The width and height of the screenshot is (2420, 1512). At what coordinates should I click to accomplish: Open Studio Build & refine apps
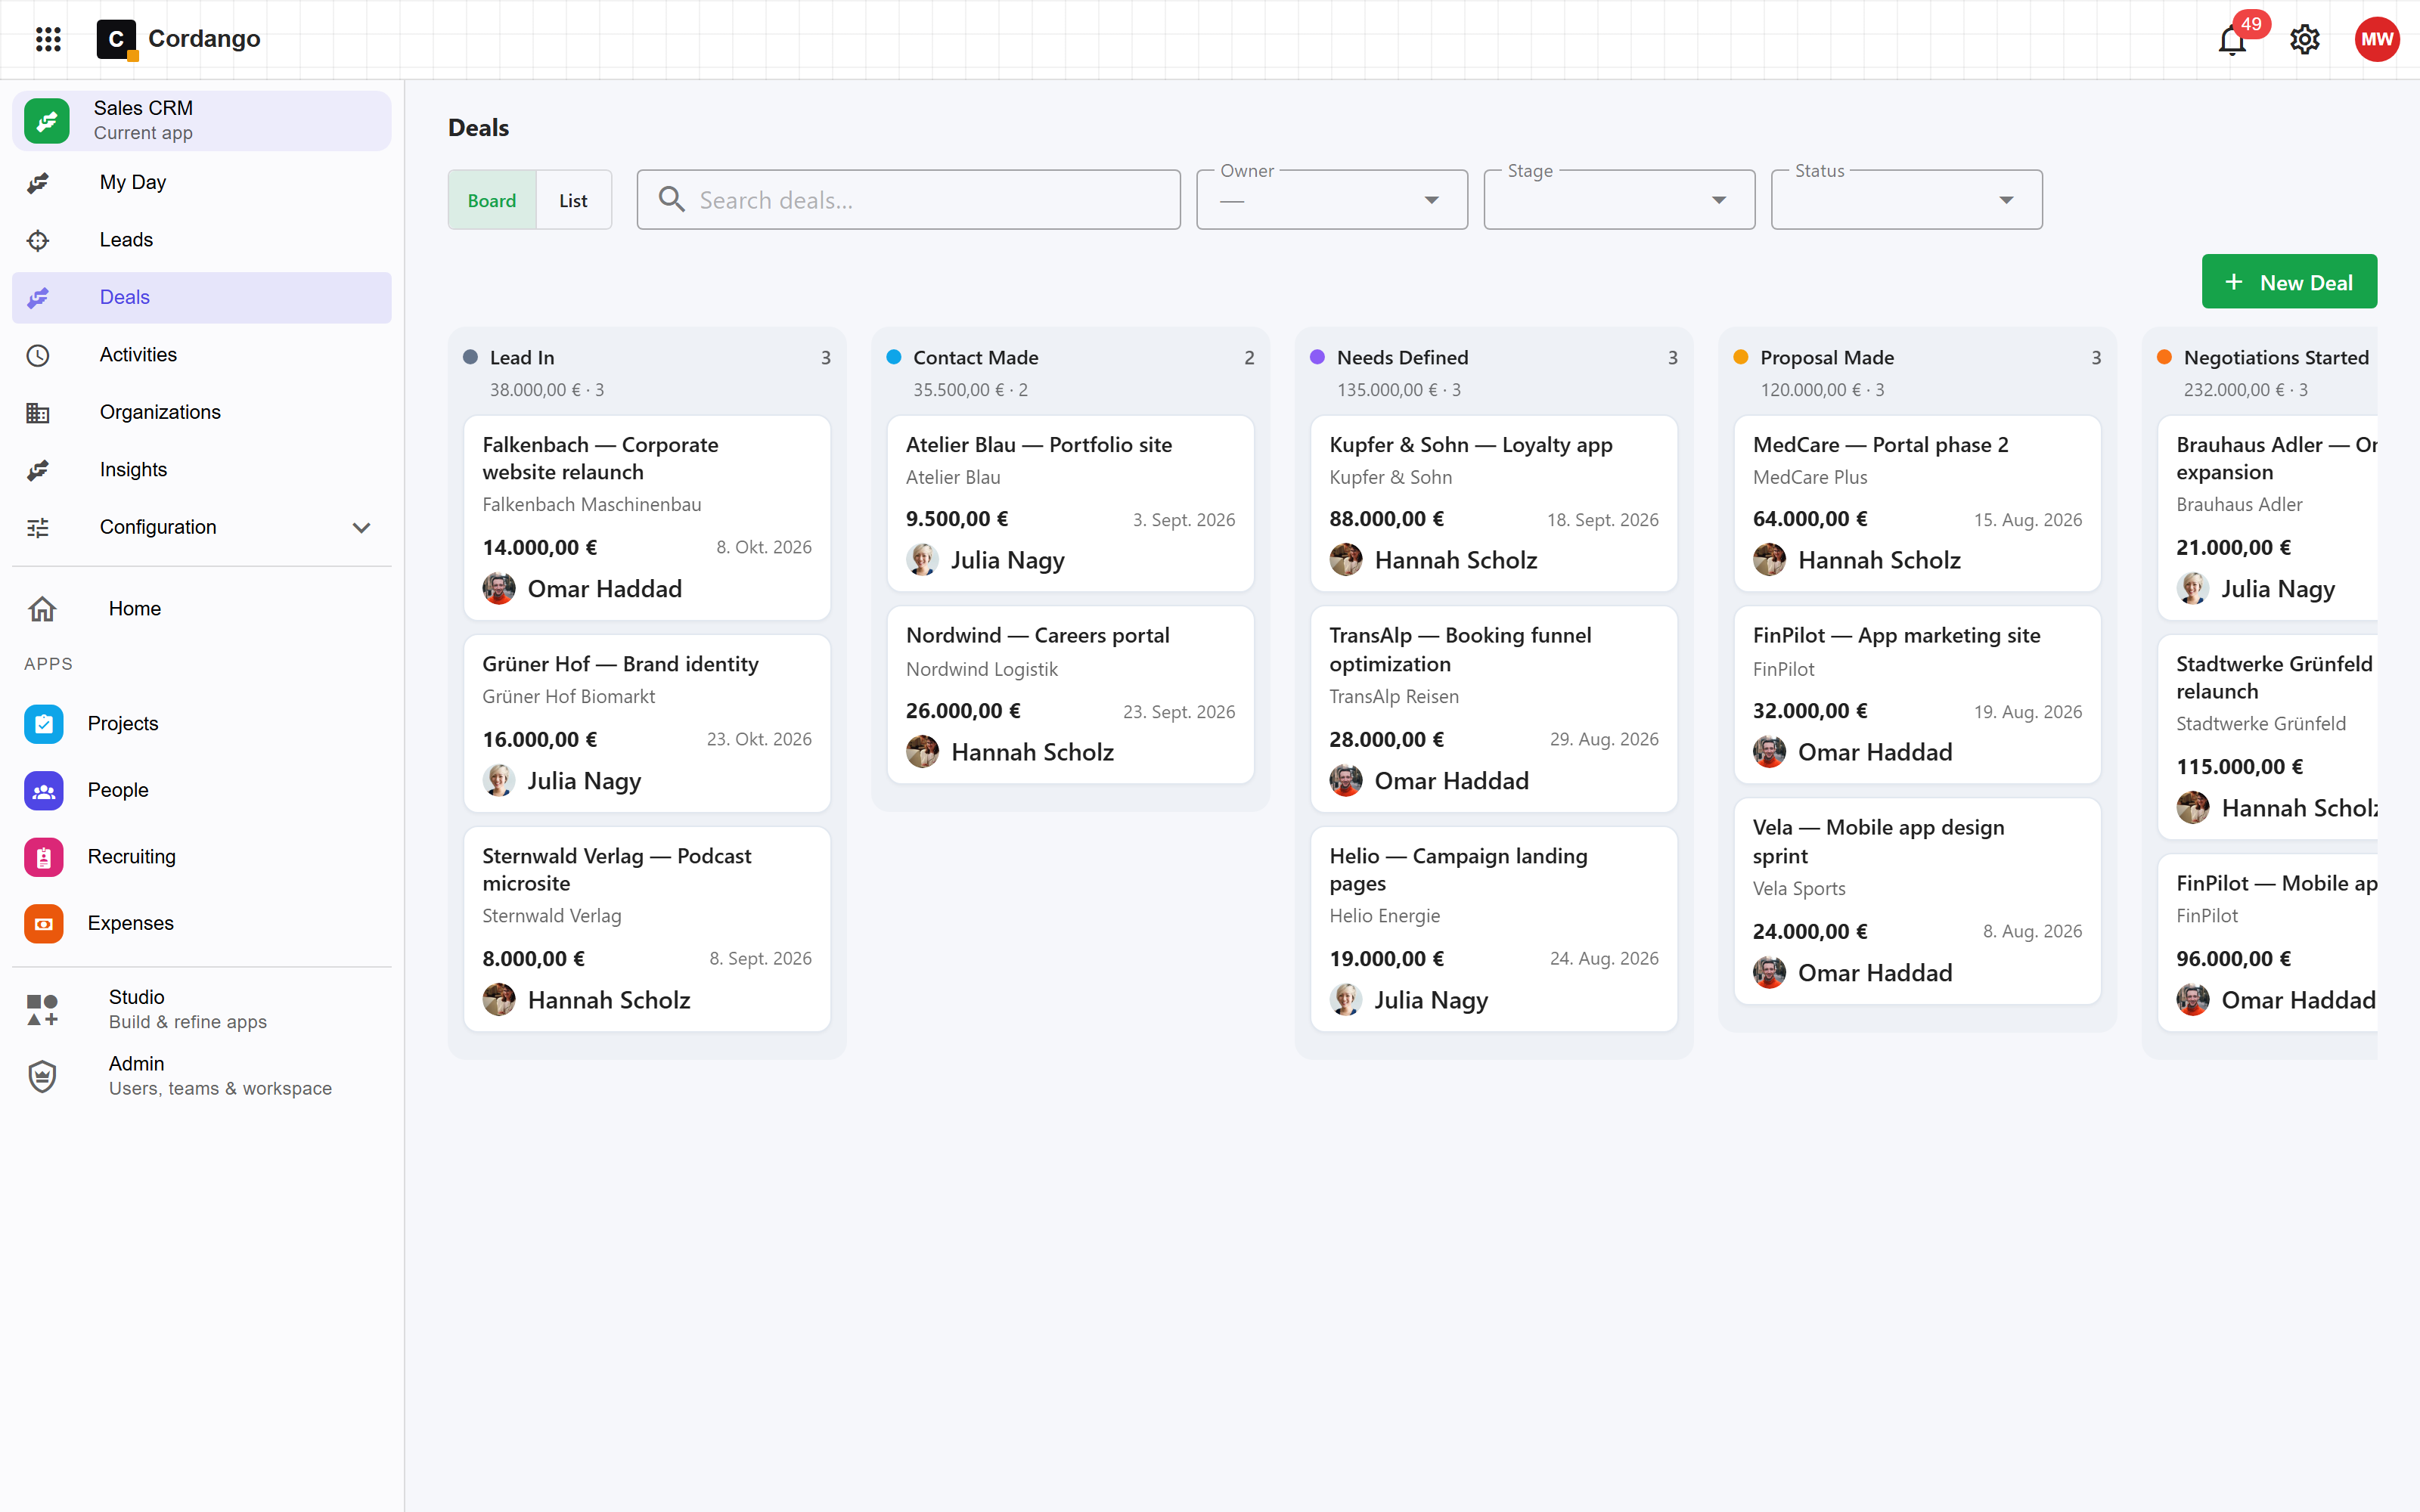coord(202,1010)
